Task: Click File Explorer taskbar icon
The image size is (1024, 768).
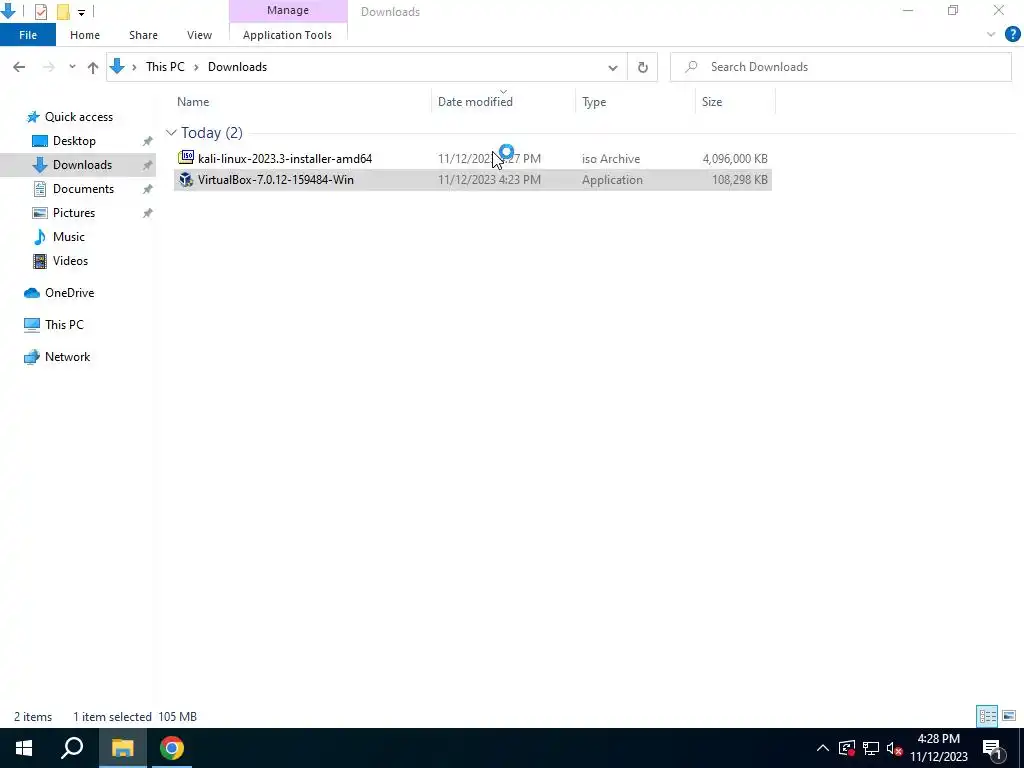Action: (122, 748)
